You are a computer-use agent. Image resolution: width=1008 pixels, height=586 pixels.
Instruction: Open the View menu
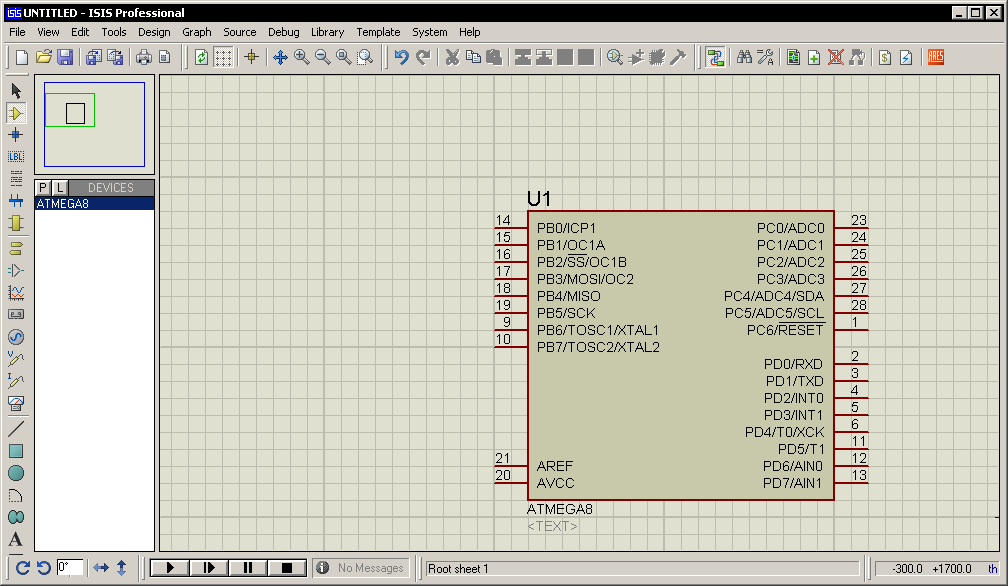pos(48,32)
